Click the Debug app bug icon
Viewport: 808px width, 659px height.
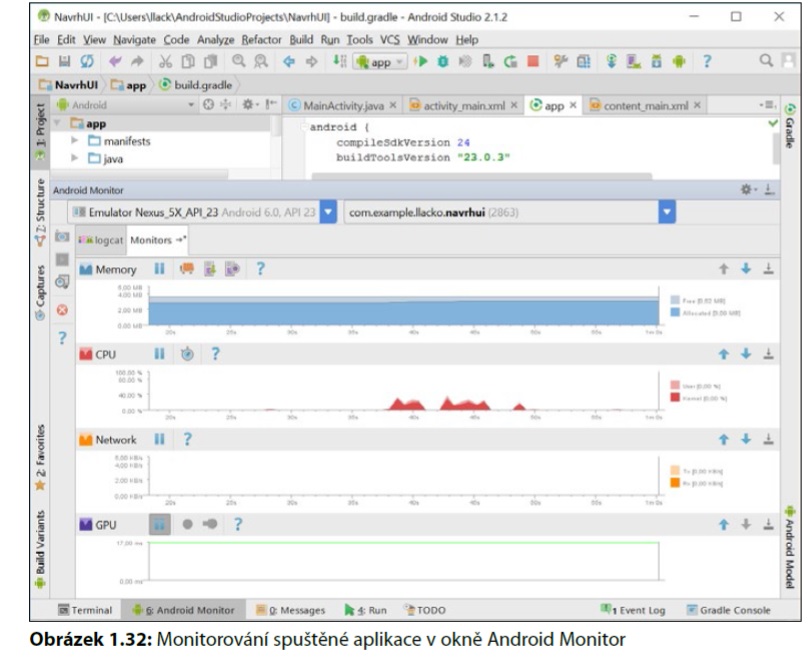[x=443, y=61]
